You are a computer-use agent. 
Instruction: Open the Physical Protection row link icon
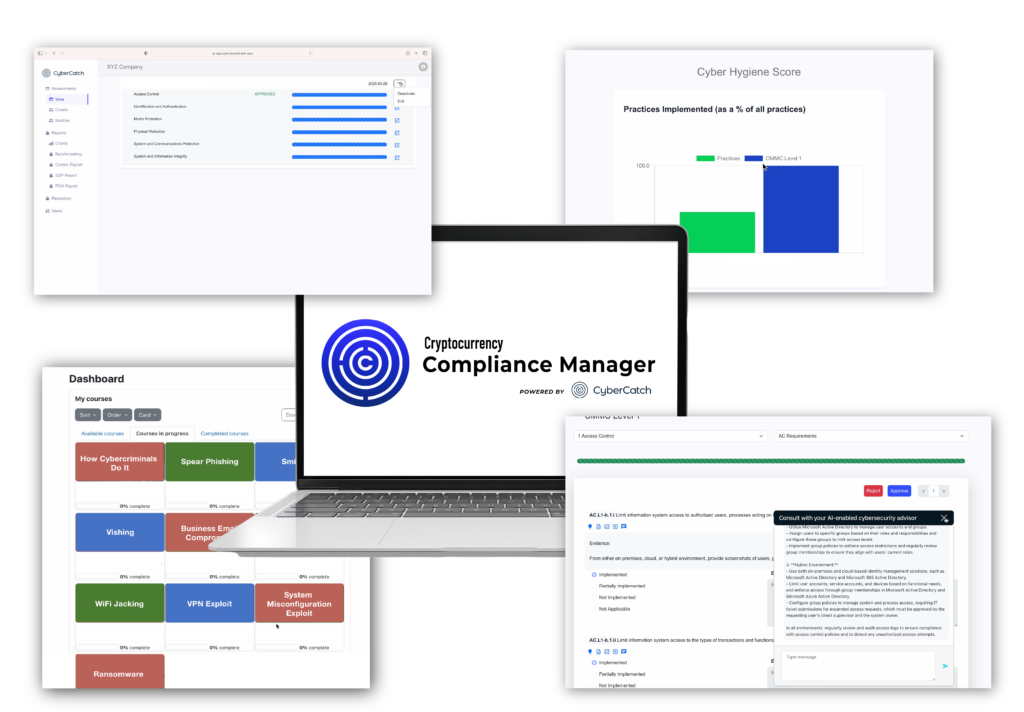397,133
